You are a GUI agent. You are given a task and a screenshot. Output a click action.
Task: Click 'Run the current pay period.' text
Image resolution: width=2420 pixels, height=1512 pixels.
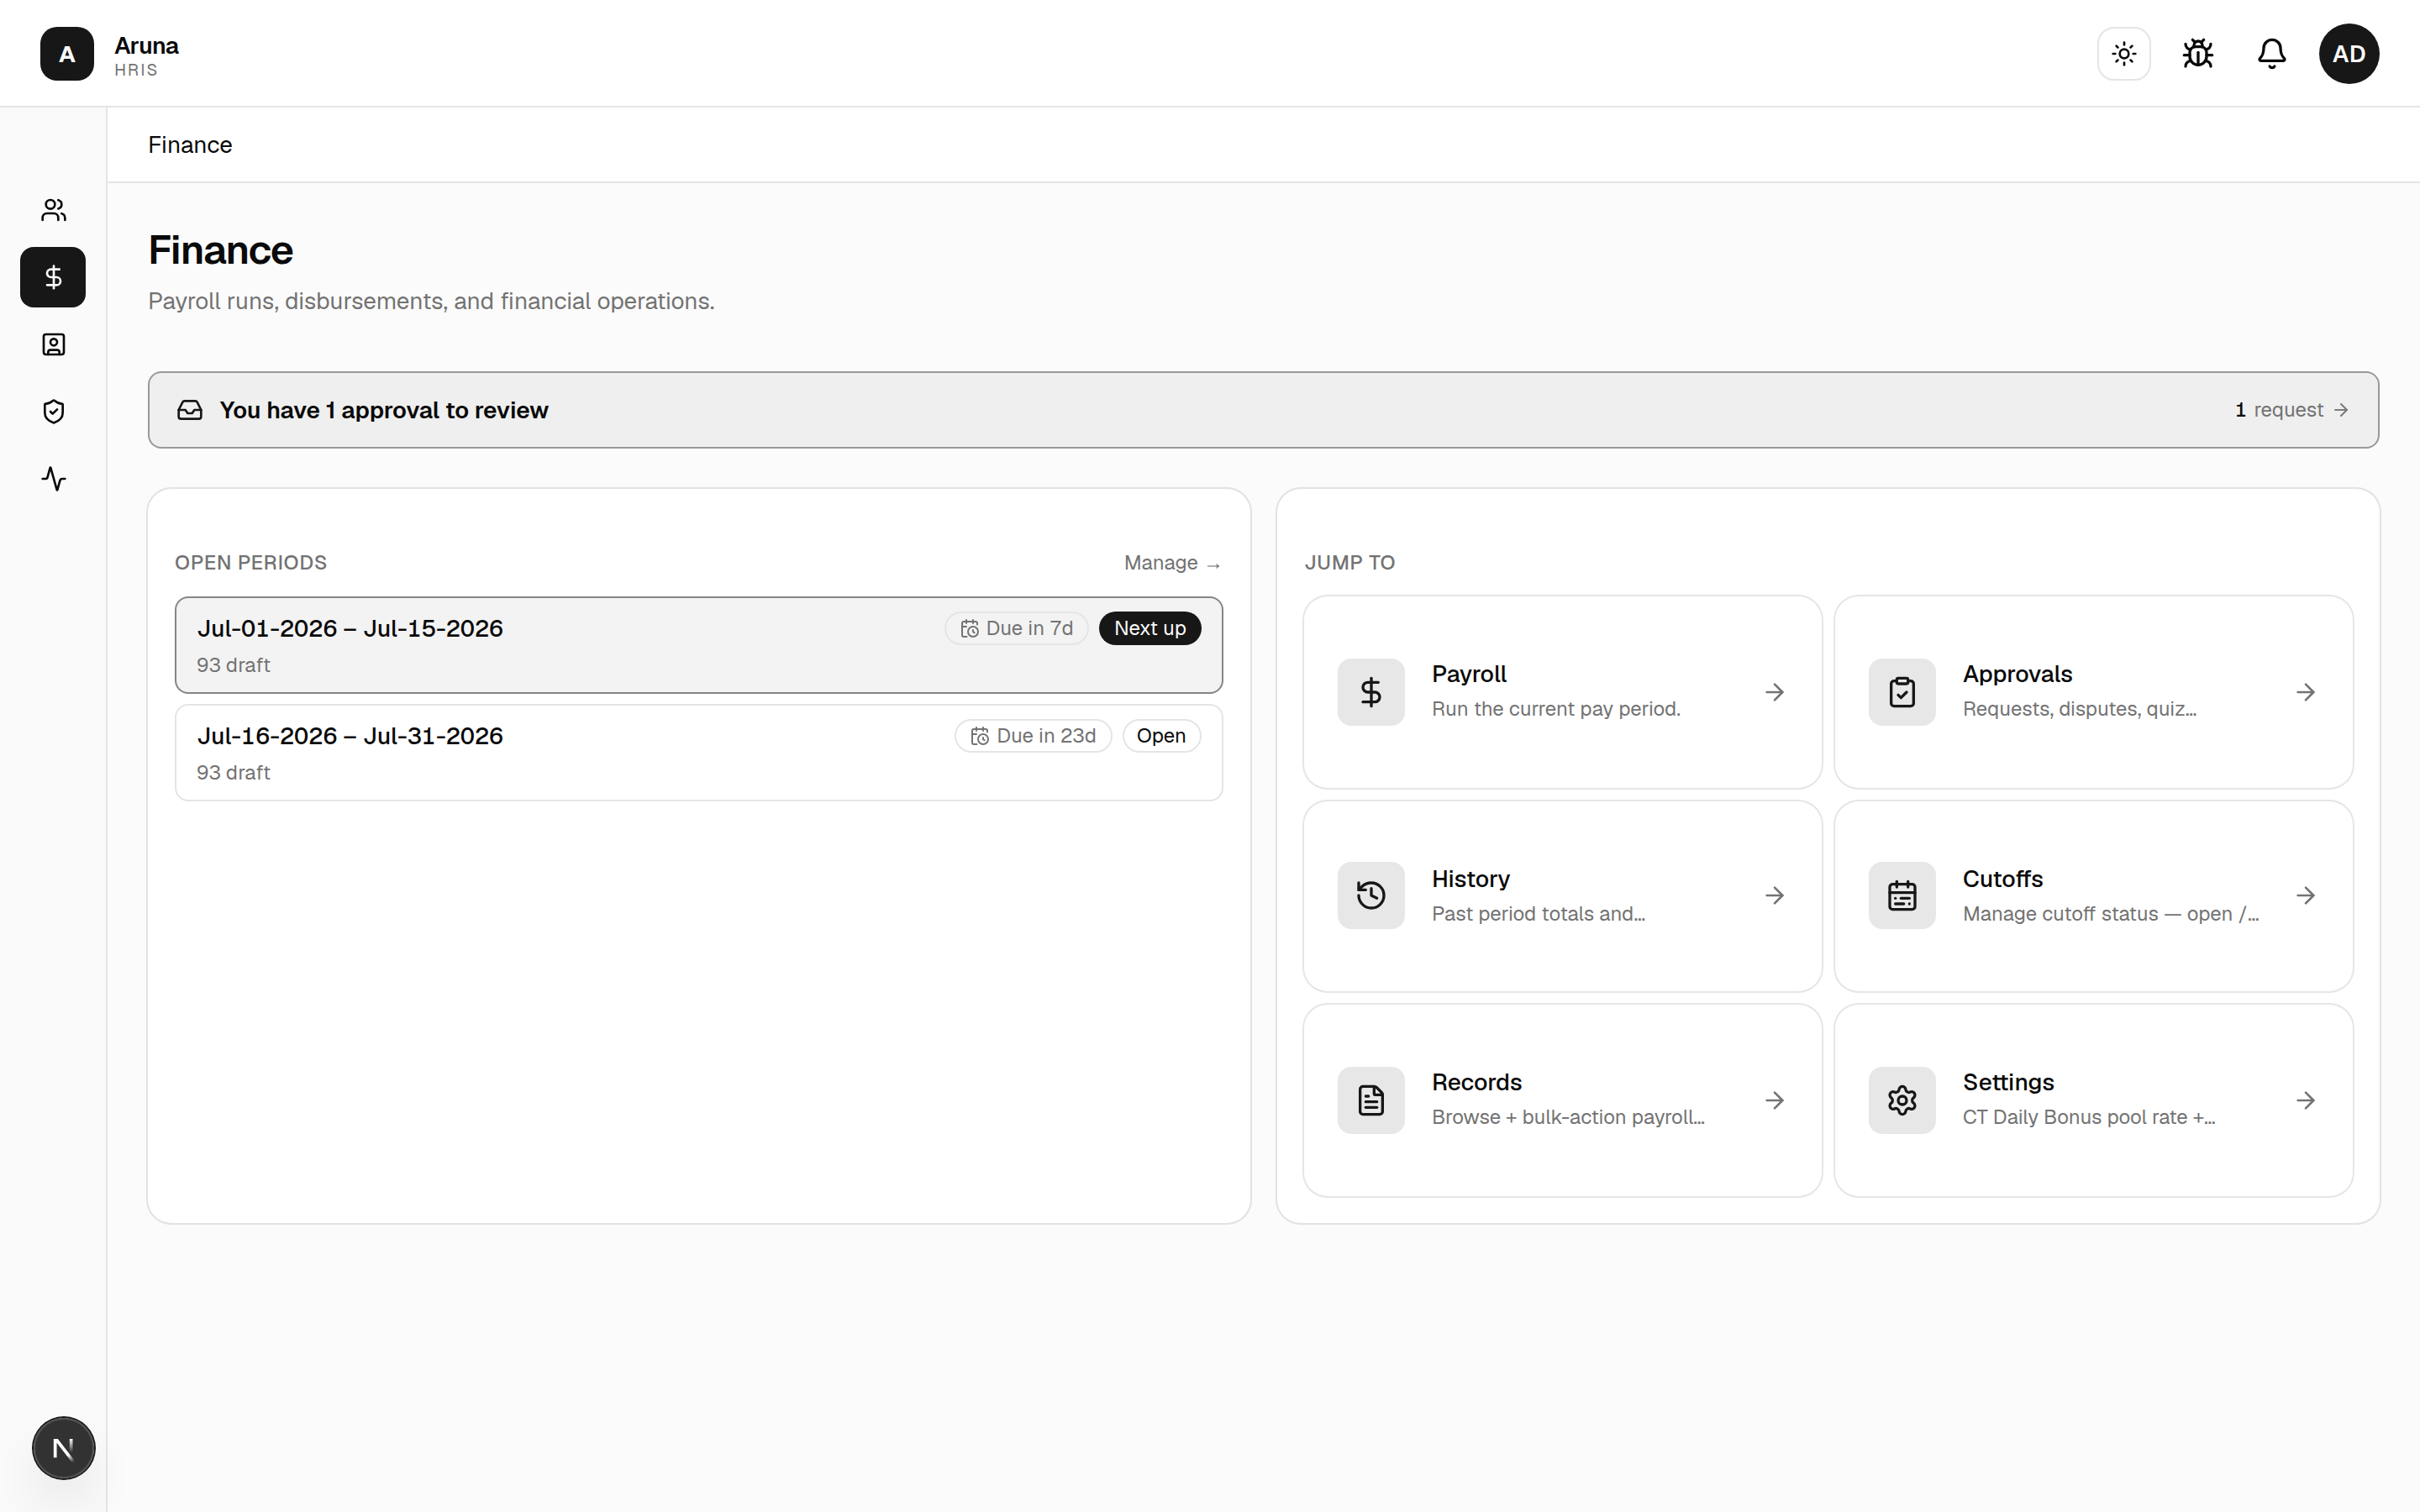(x=1556, y=709)
